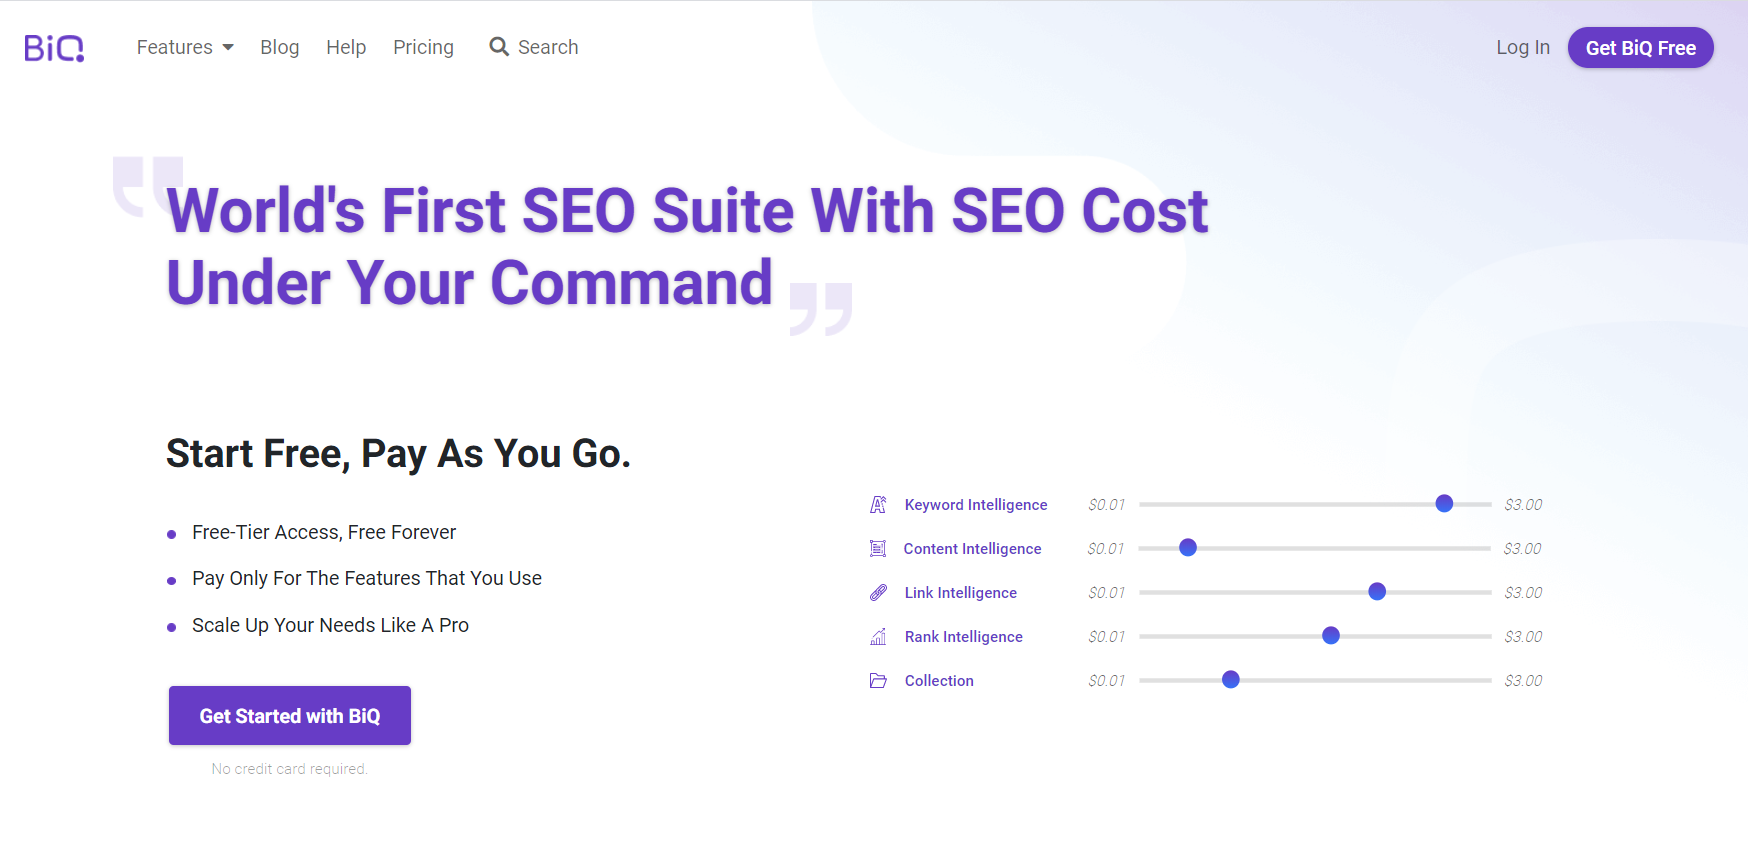Screen dimensions: 1748x858
Task: Open the Rank Intelligence link
Action: click(x=964, y=636)
